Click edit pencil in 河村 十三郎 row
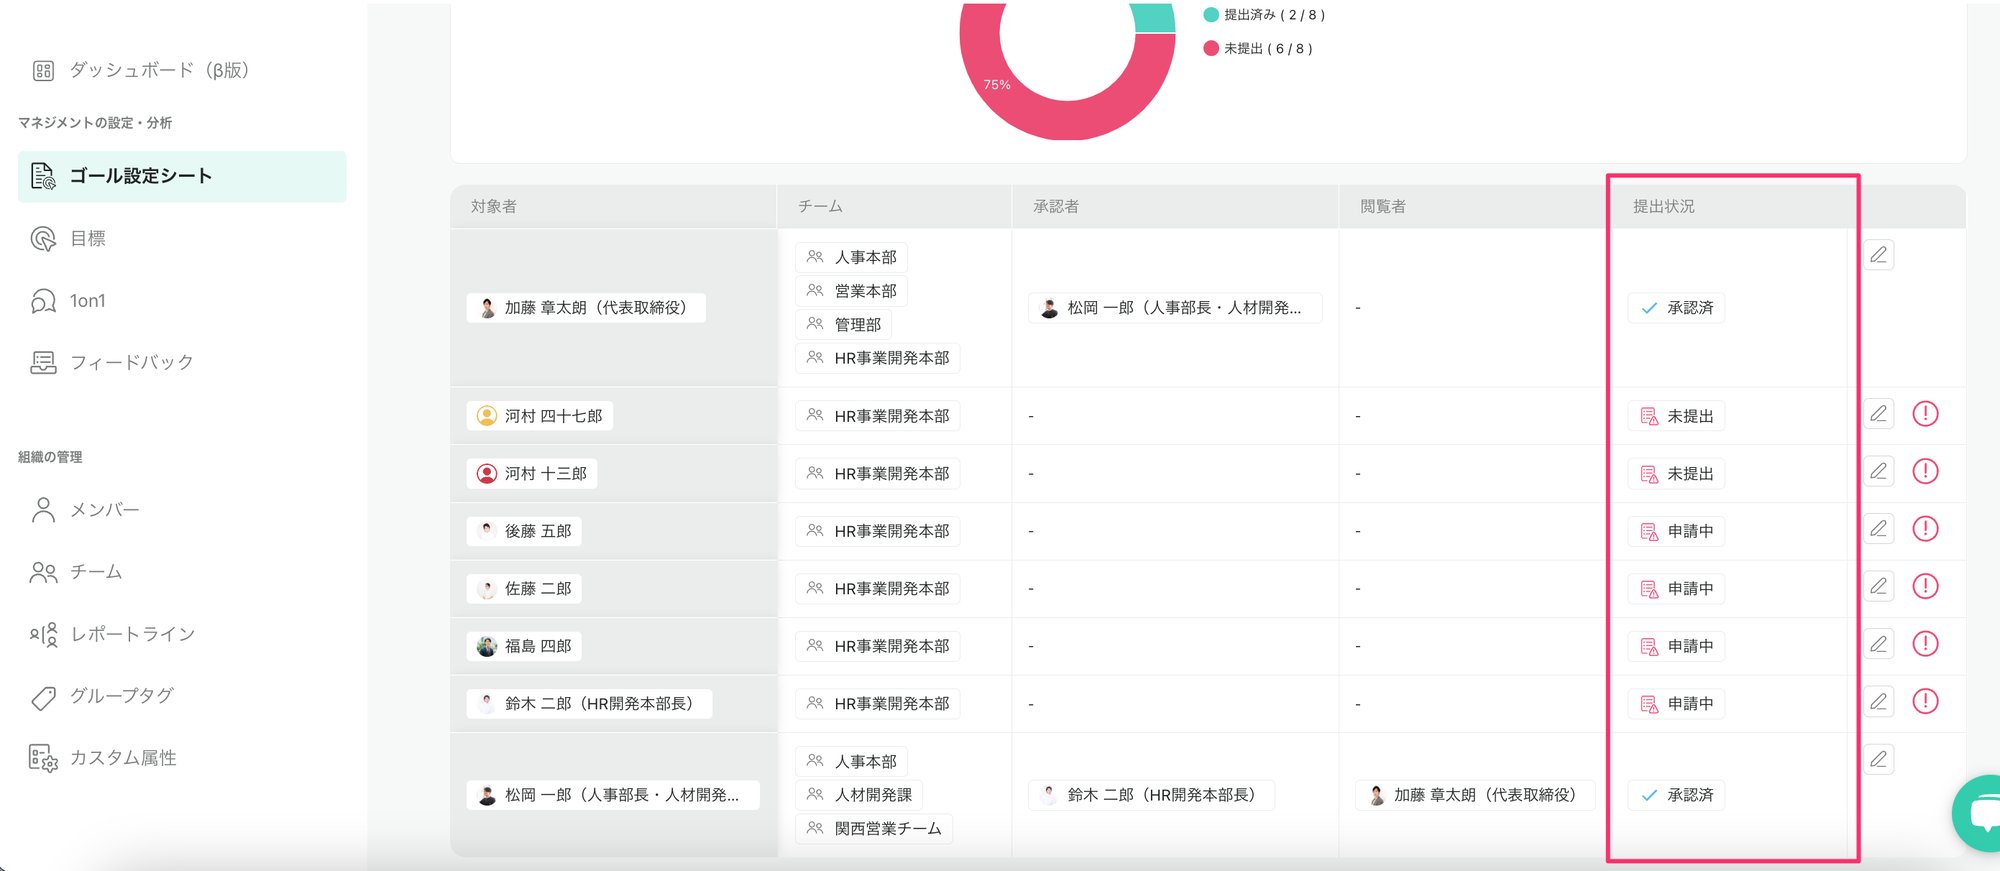 coord(1878,471)
